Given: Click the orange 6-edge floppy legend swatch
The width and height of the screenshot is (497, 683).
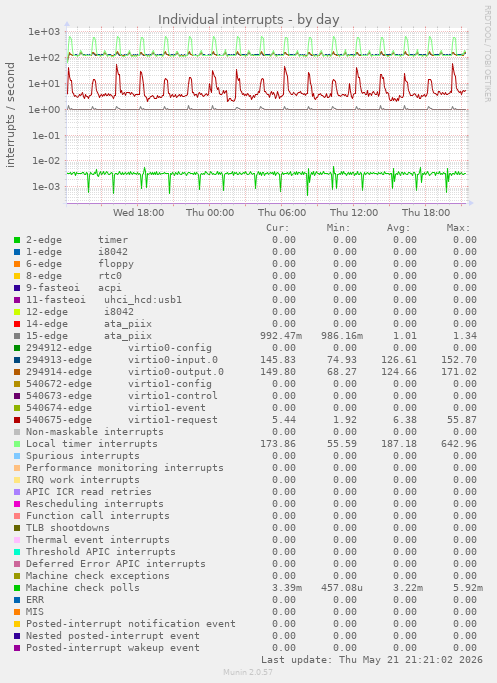Looking at the screenshot, I should point(17,264).
